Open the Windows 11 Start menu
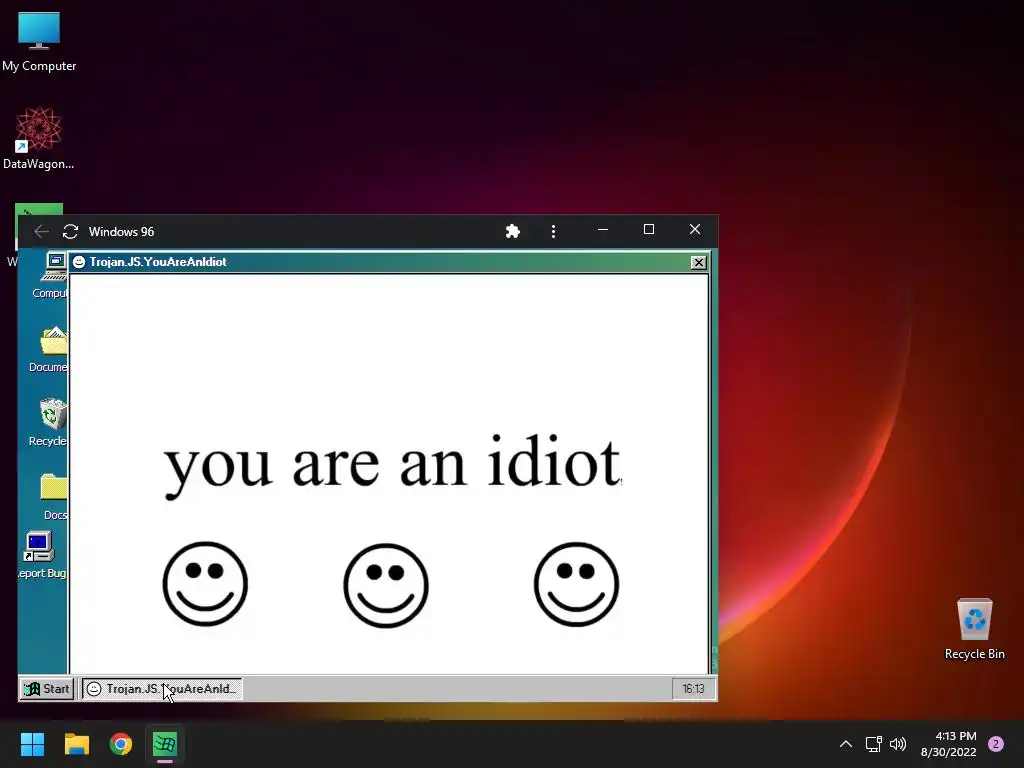The width and height of the screenshot is (1024, 768). pyautogui.click(x=32, y=744)
